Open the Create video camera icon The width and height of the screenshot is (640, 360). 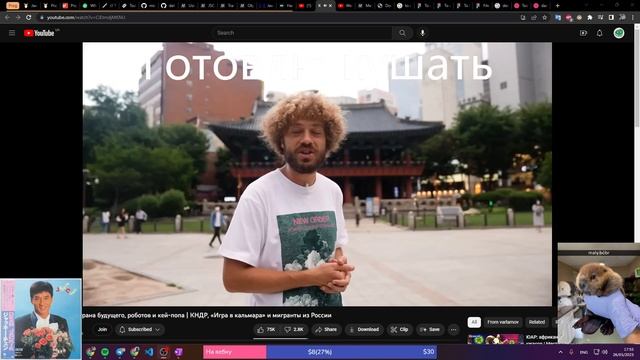pyautogui.click(x=583, y=33)
